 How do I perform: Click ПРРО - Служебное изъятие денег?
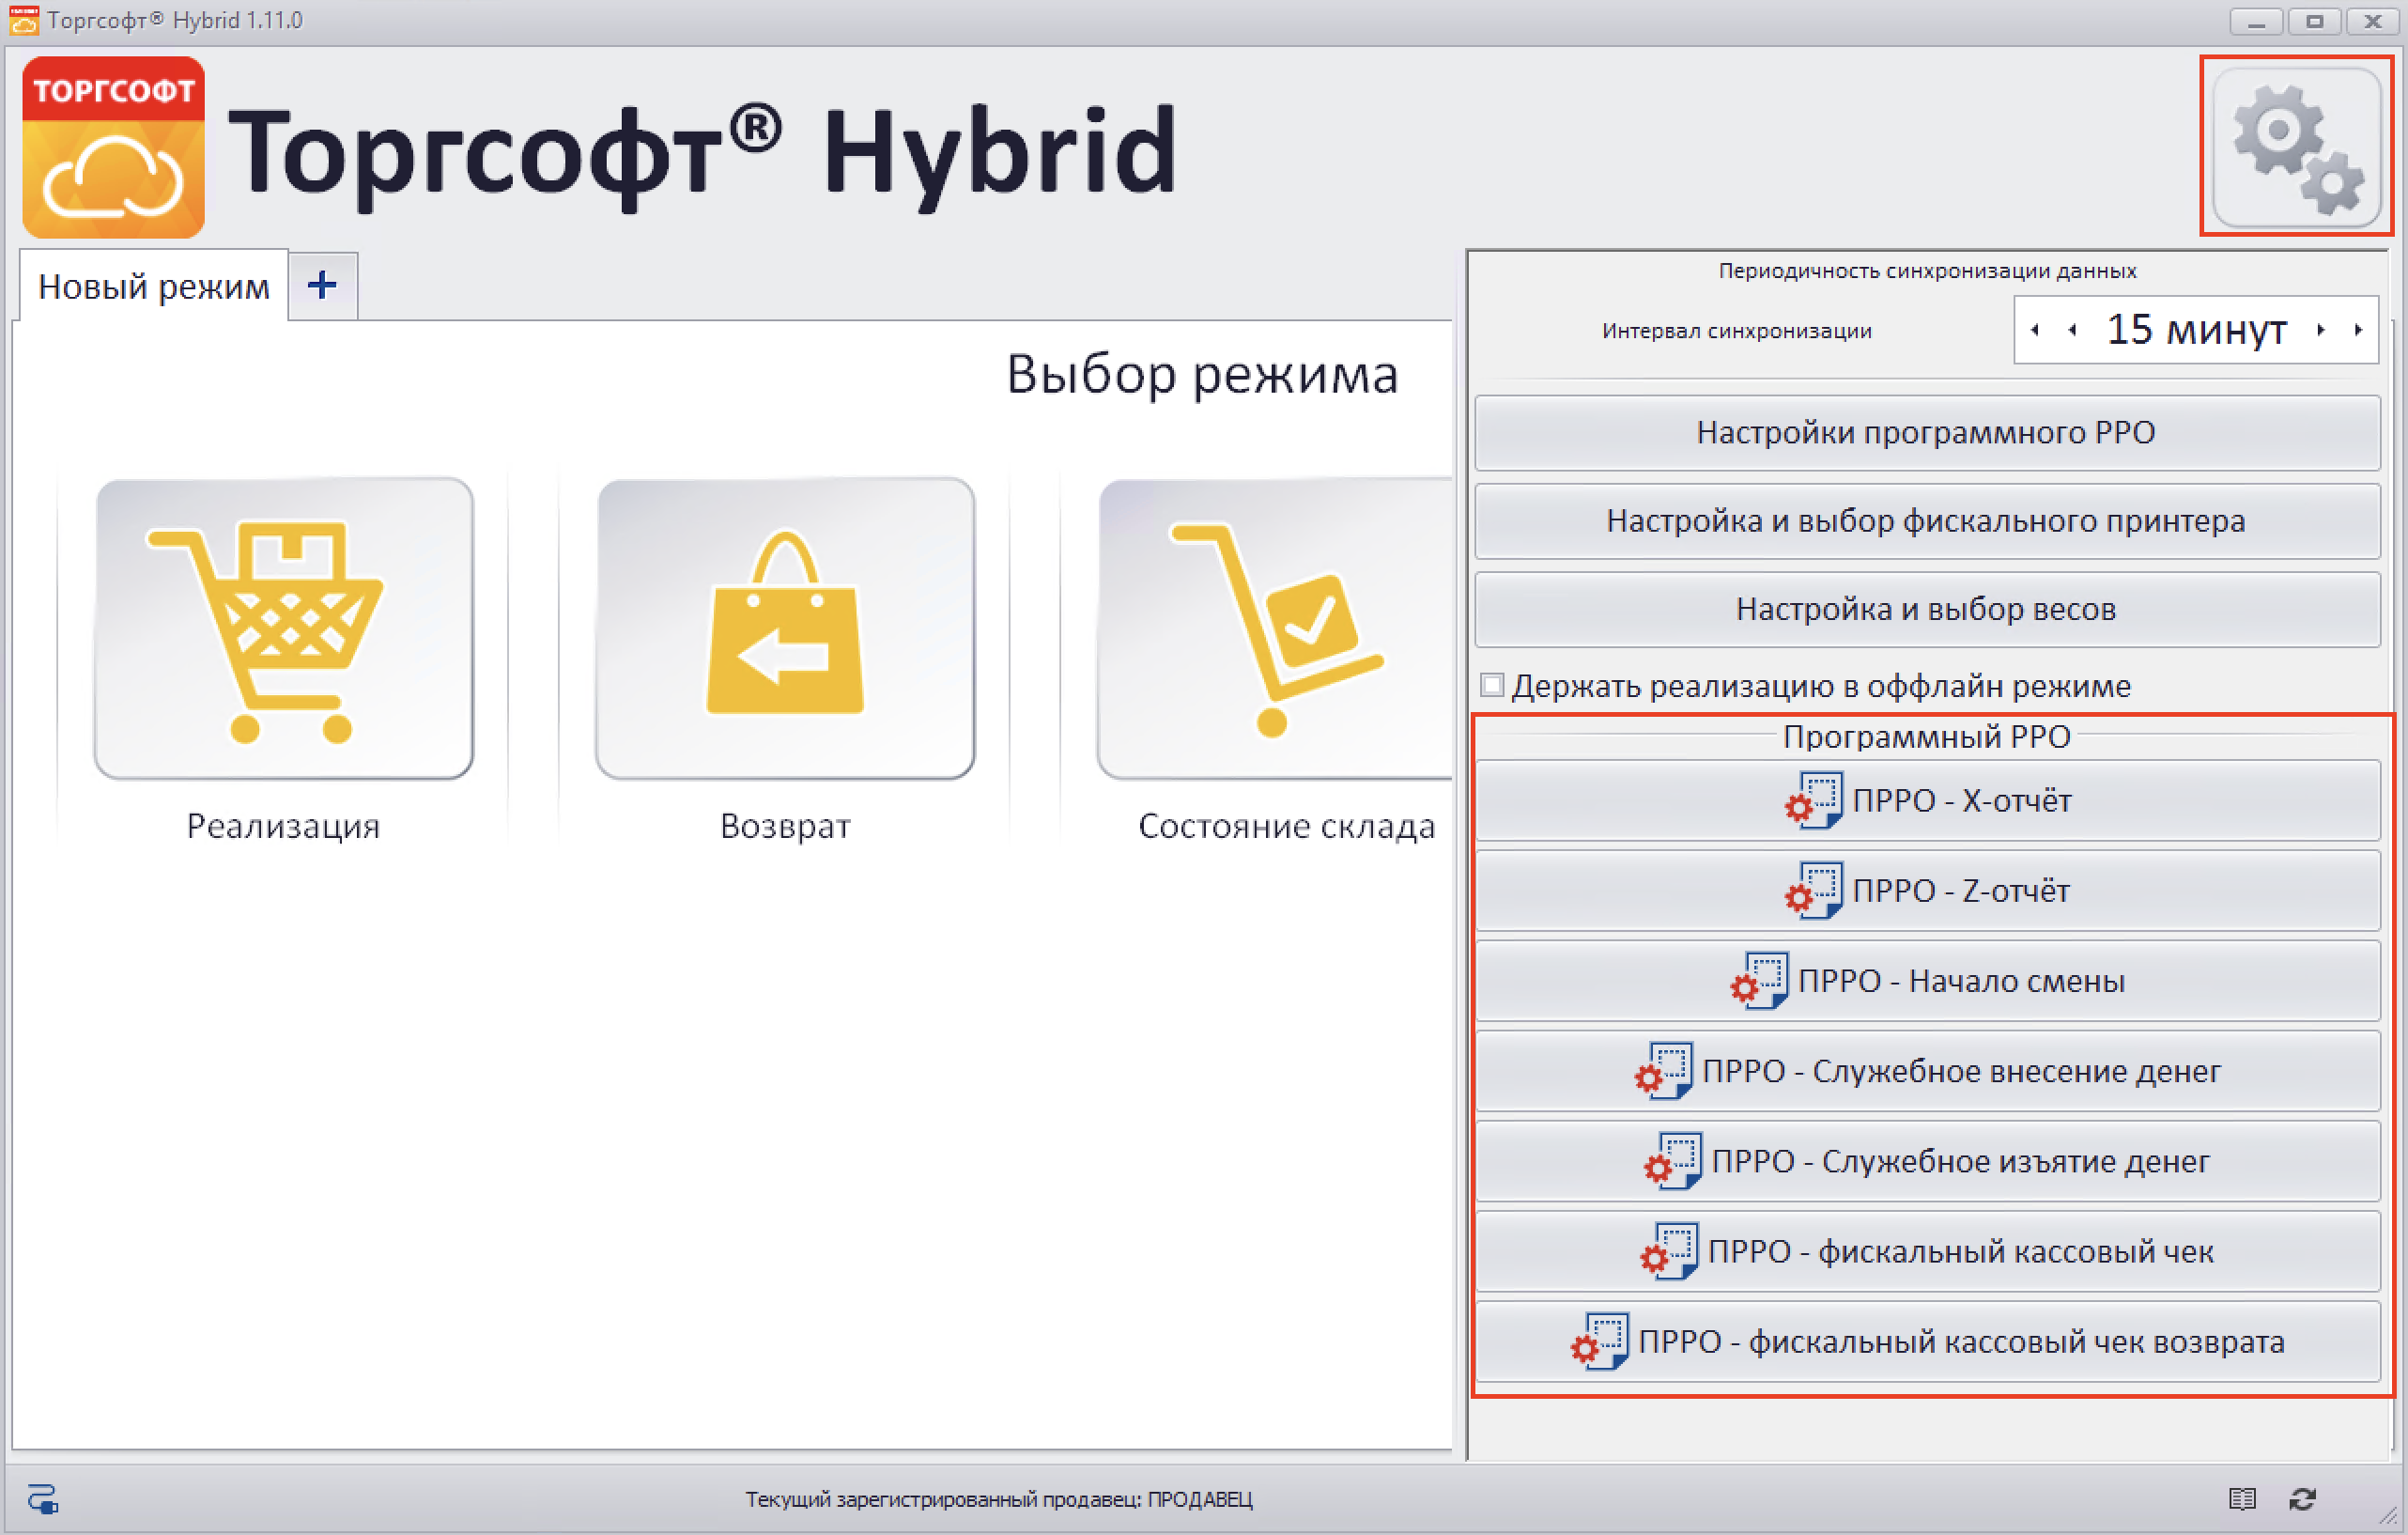tap(1927, 1160)
